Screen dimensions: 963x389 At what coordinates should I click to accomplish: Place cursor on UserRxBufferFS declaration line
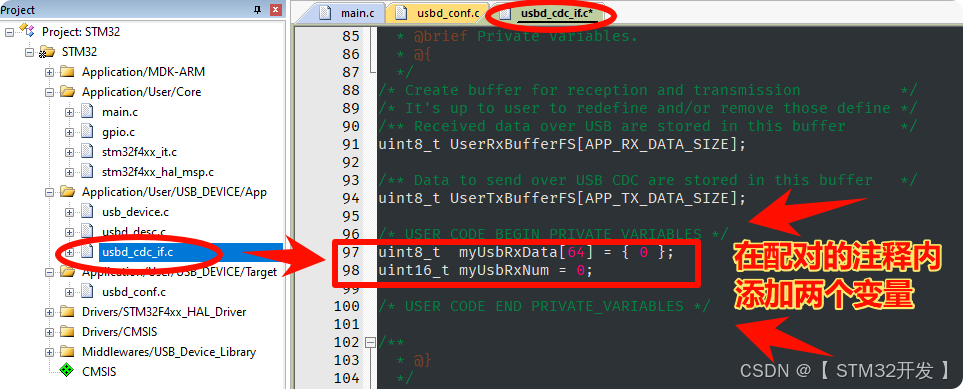click(x=562, y=144)
